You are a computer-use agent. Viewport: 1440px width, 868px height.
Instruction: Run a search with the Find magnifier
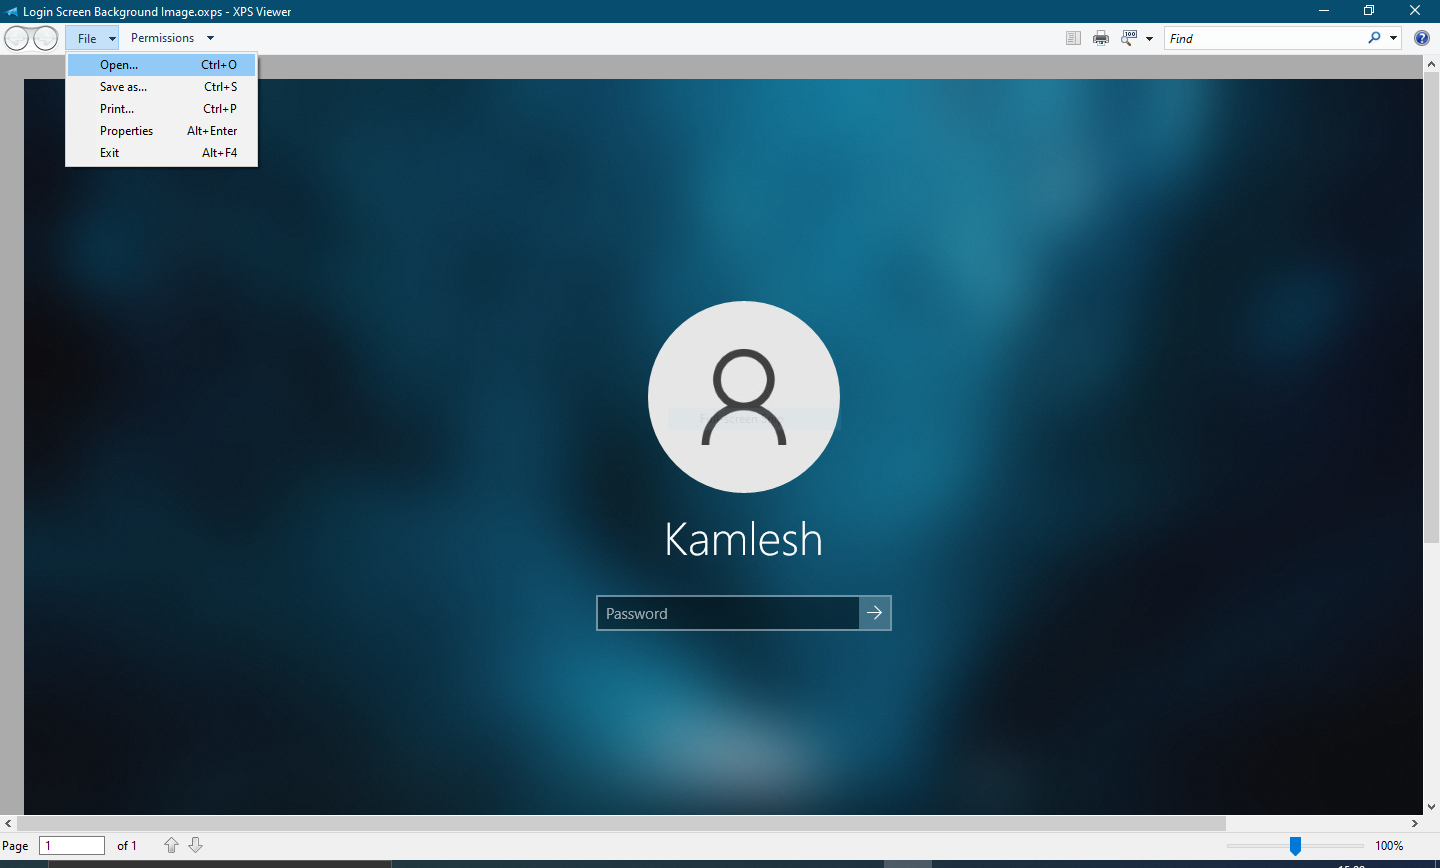tap(1375, 38)
